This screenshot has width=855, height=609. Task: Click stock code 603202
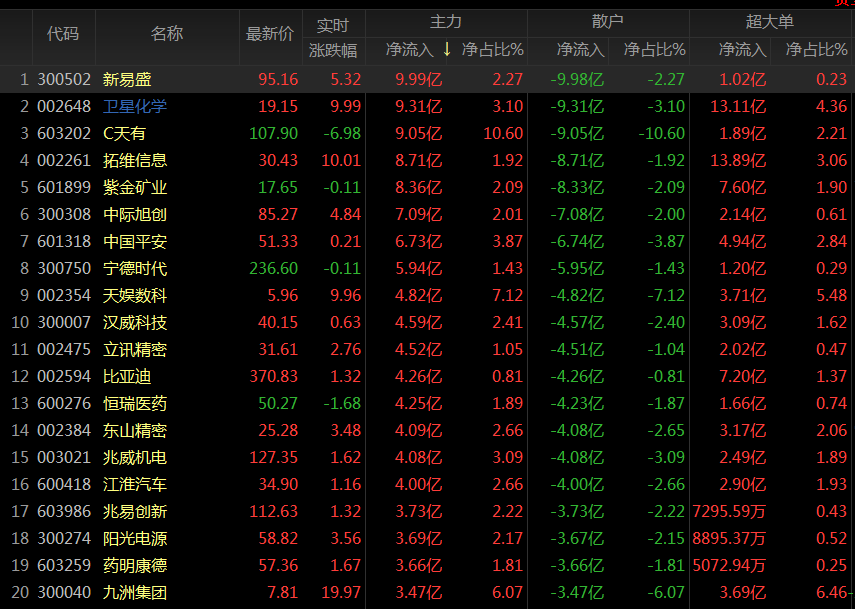coord(64,134)
